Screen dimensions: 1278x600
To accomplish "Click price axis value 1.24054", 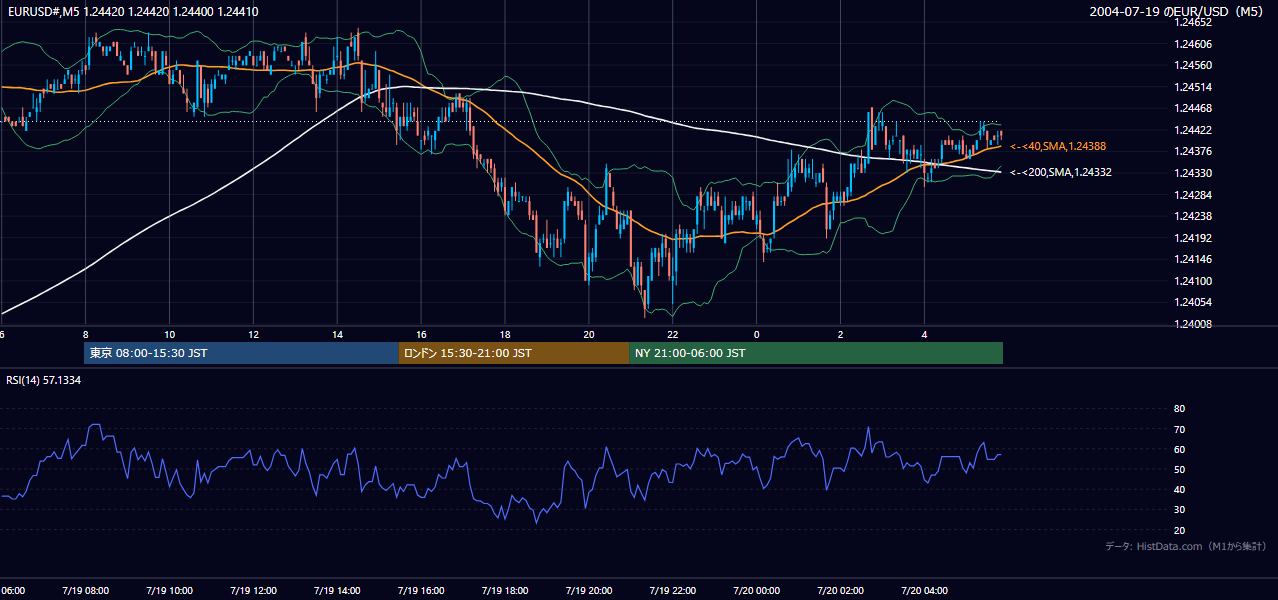I will (x=1192, y=302).
